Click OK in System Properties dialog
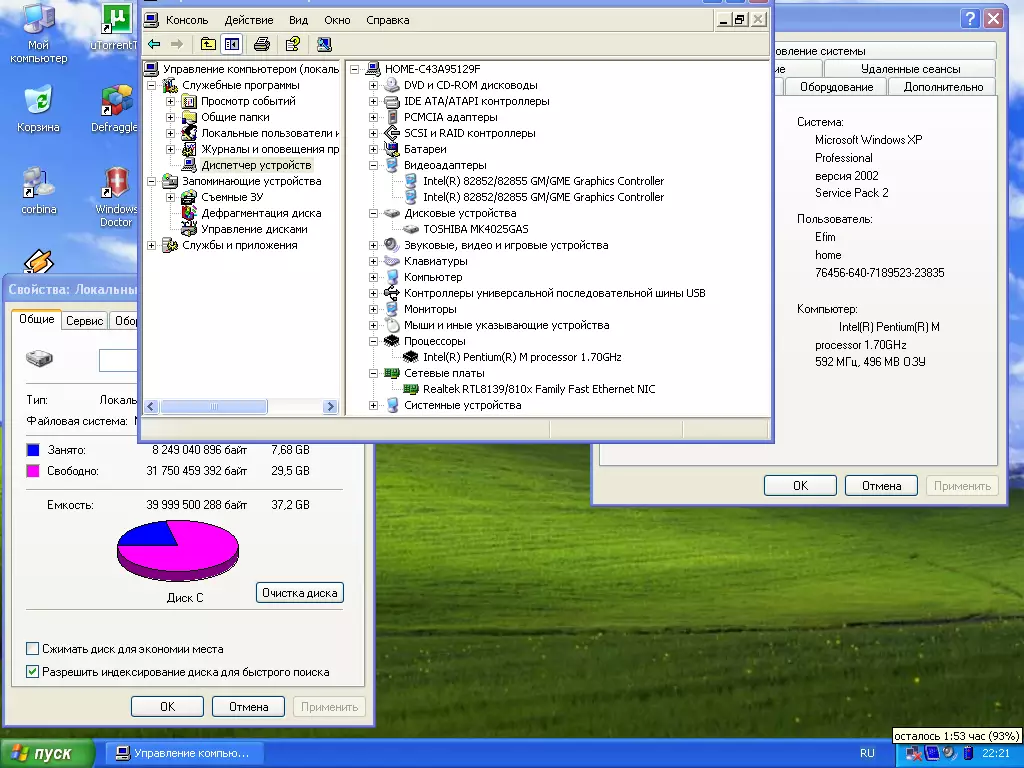This screenshot has width=1024, height=768. 799,485
